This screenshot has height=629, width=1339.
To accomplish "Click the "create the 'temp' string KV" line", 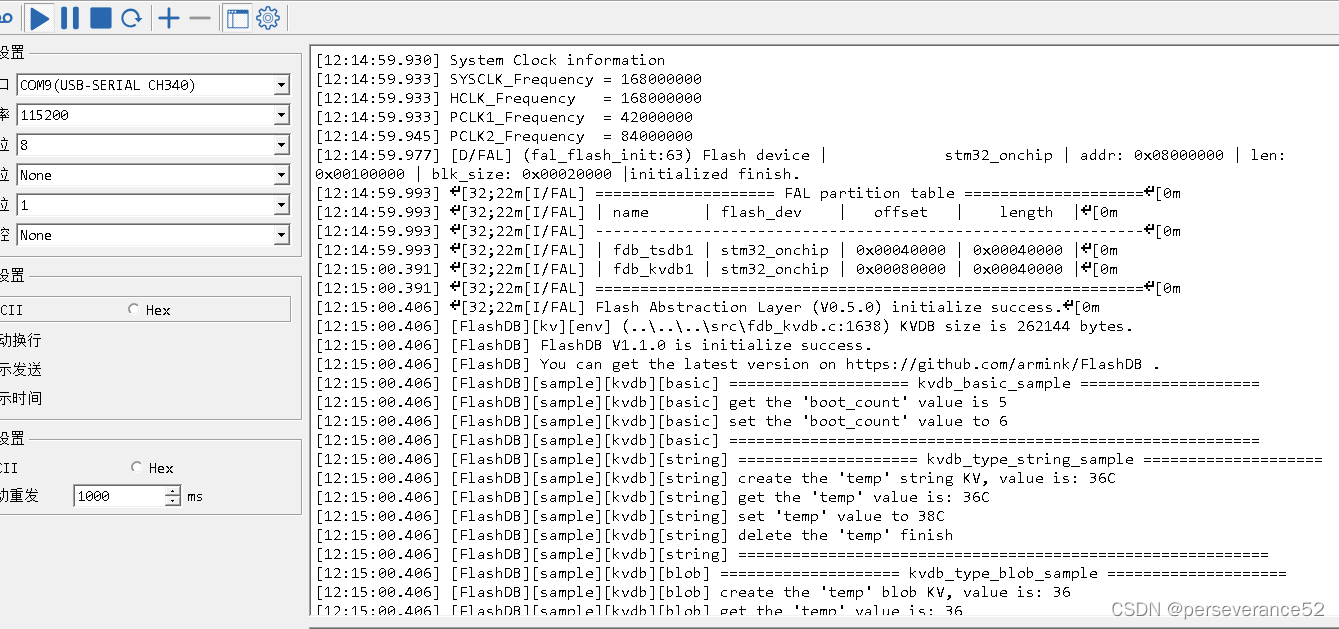I will (716, 478).
